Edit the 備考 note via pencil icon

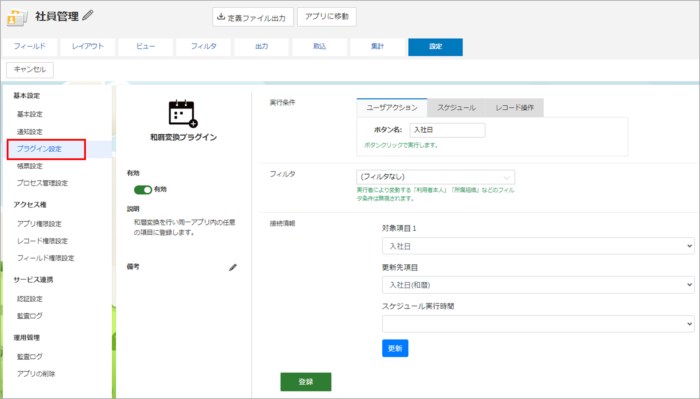click(233, 267)
